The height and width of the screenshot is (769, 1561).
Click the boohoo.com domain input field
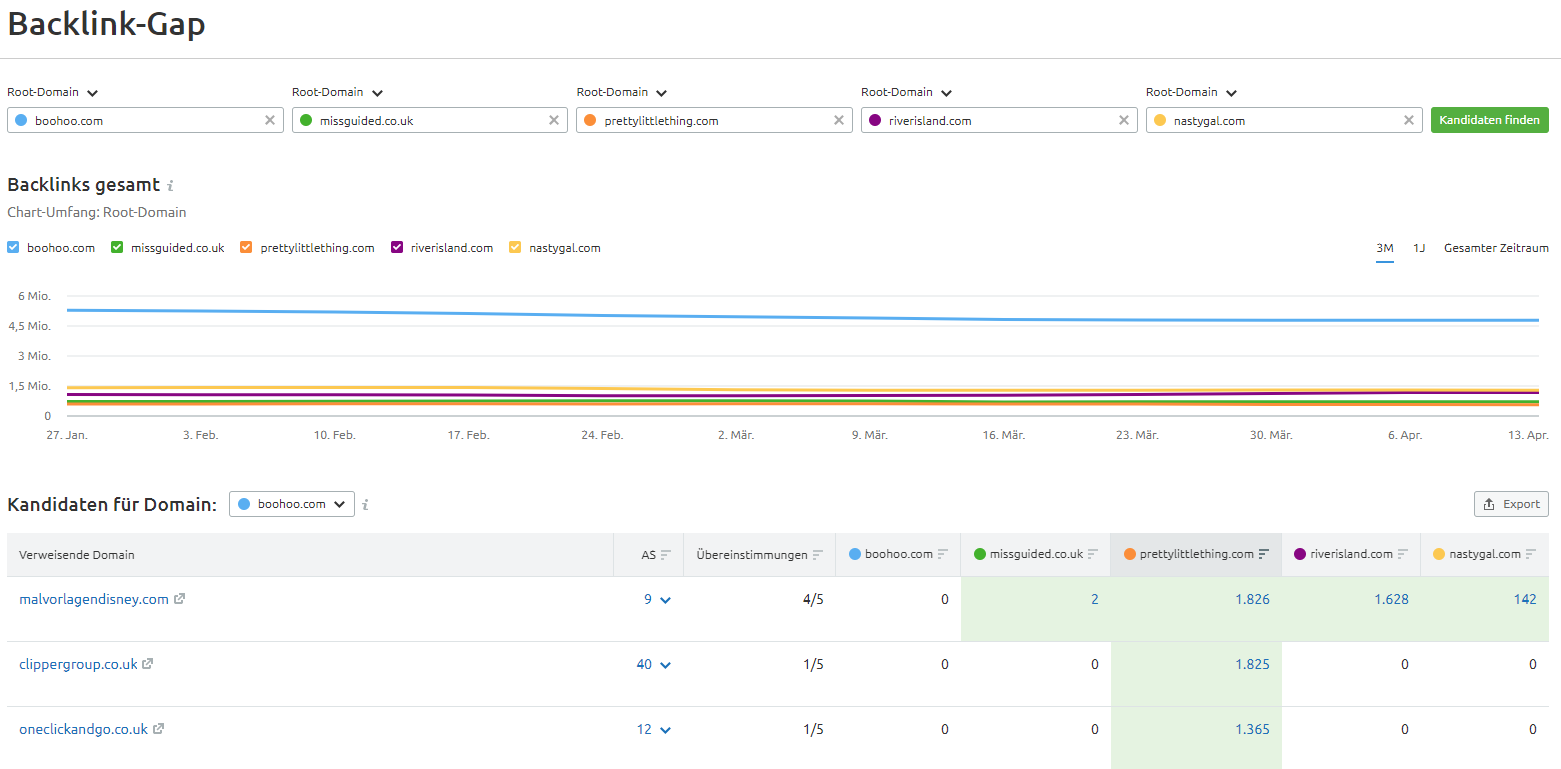point(145,120)
